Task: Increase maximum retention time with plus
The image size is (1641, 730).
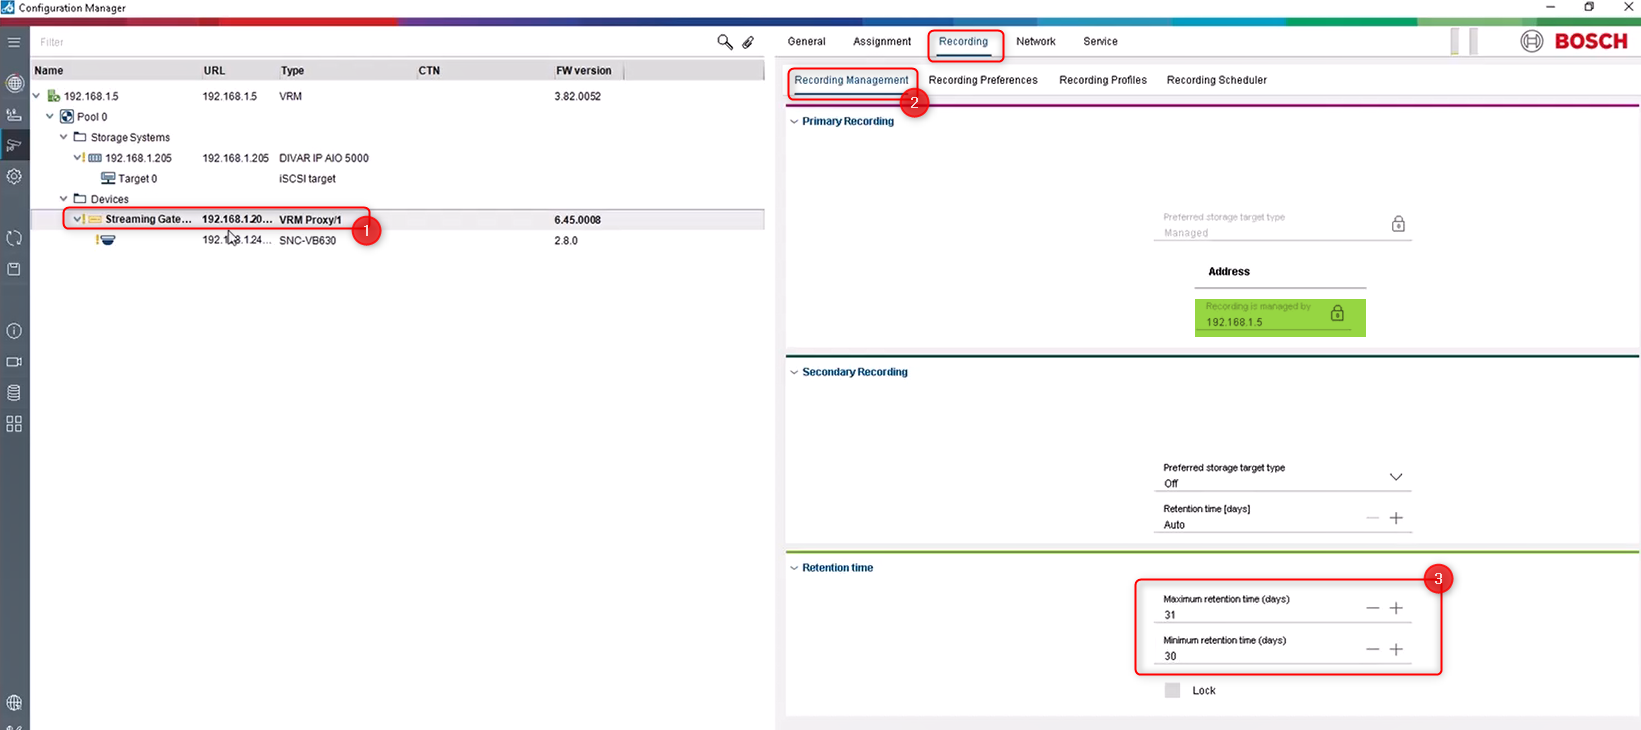Action: (1396, 608)
